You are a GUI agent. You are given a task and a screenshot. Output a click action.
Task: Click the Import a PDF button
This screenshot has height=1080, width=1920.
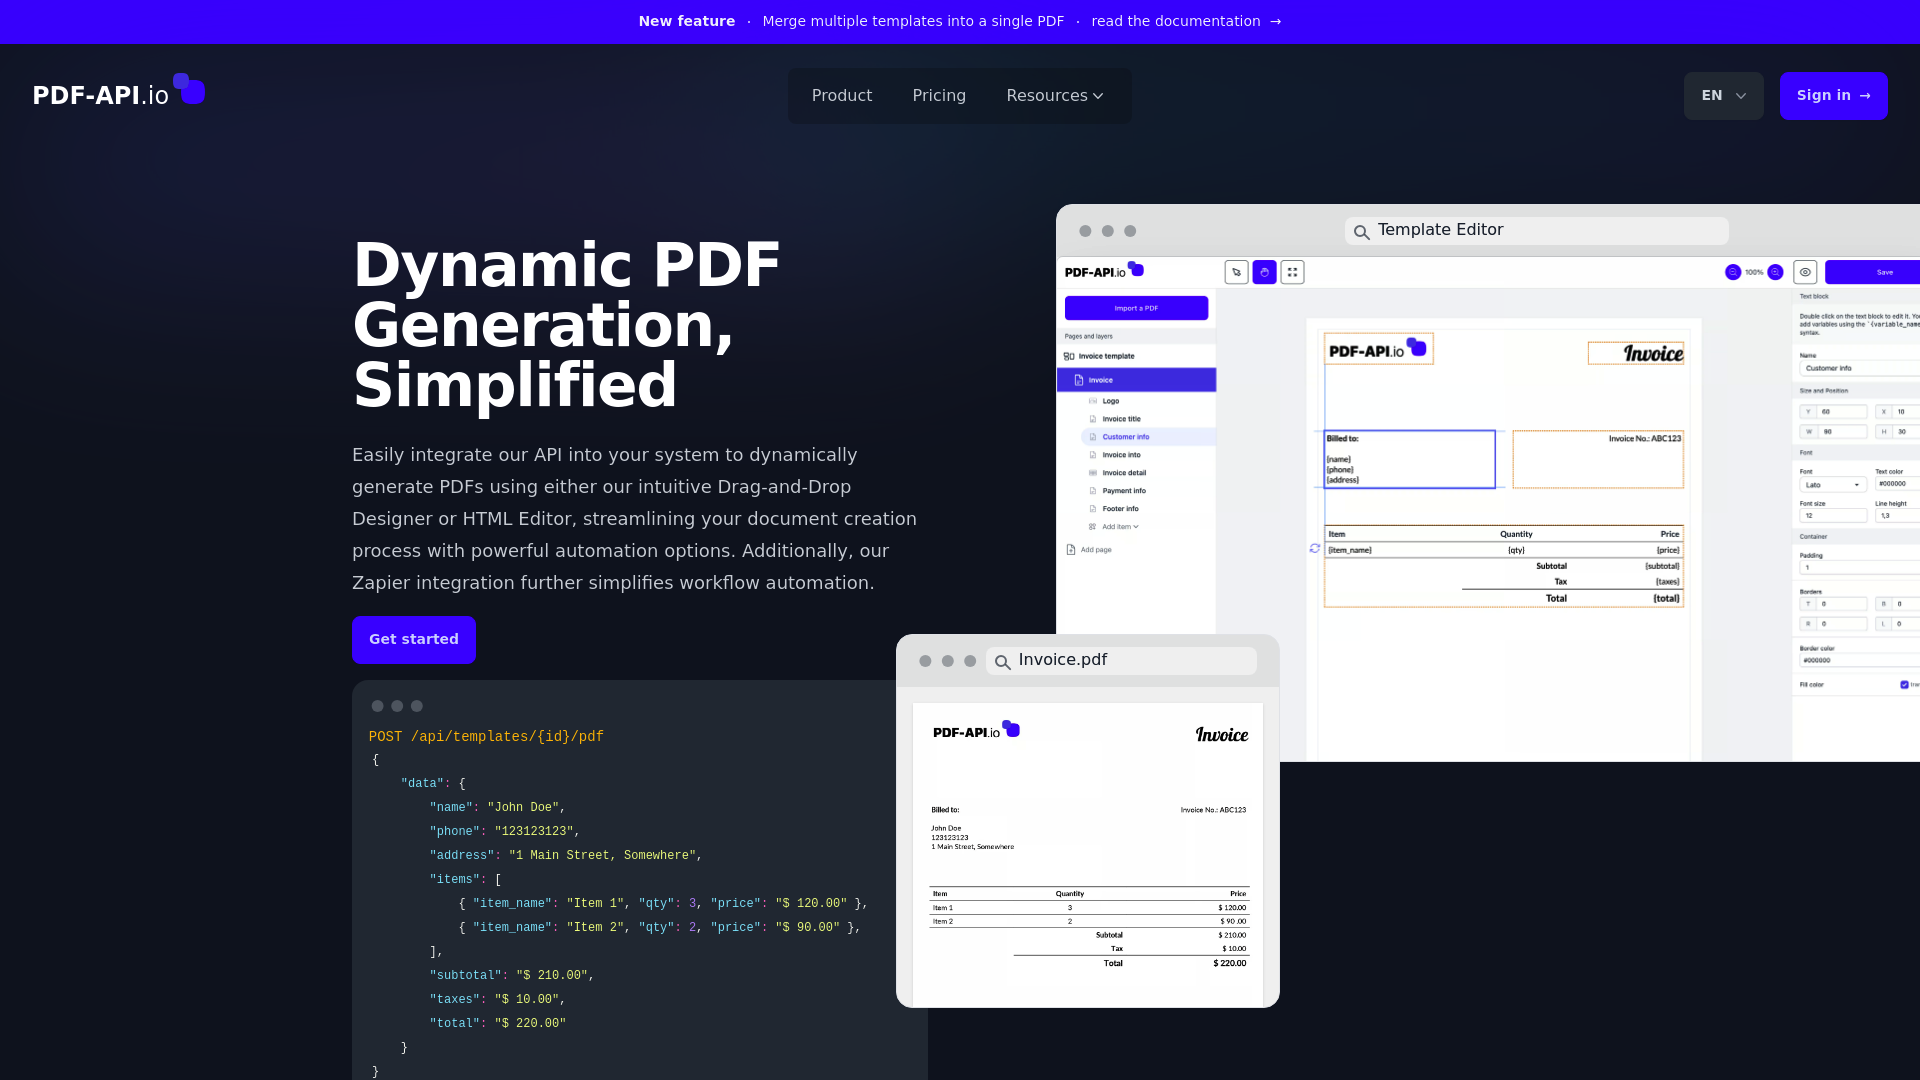pos(1136,308)
